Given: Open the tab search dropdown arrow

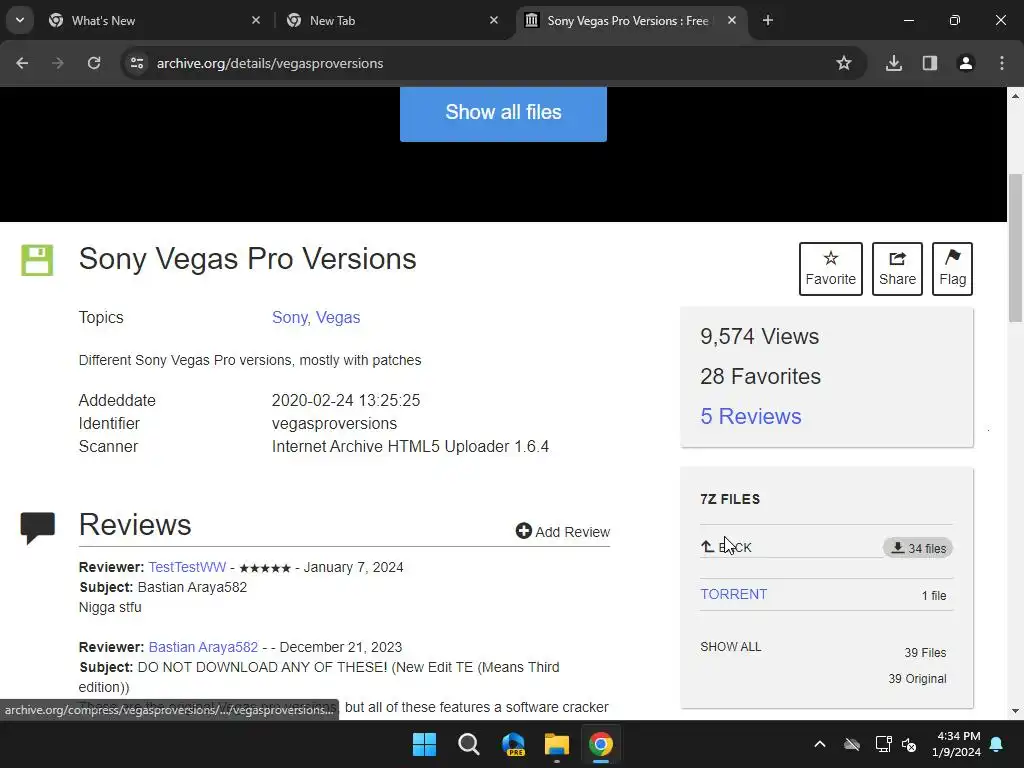Looking at the screenshot, I should pyautogui.click(x=20, y=20).
